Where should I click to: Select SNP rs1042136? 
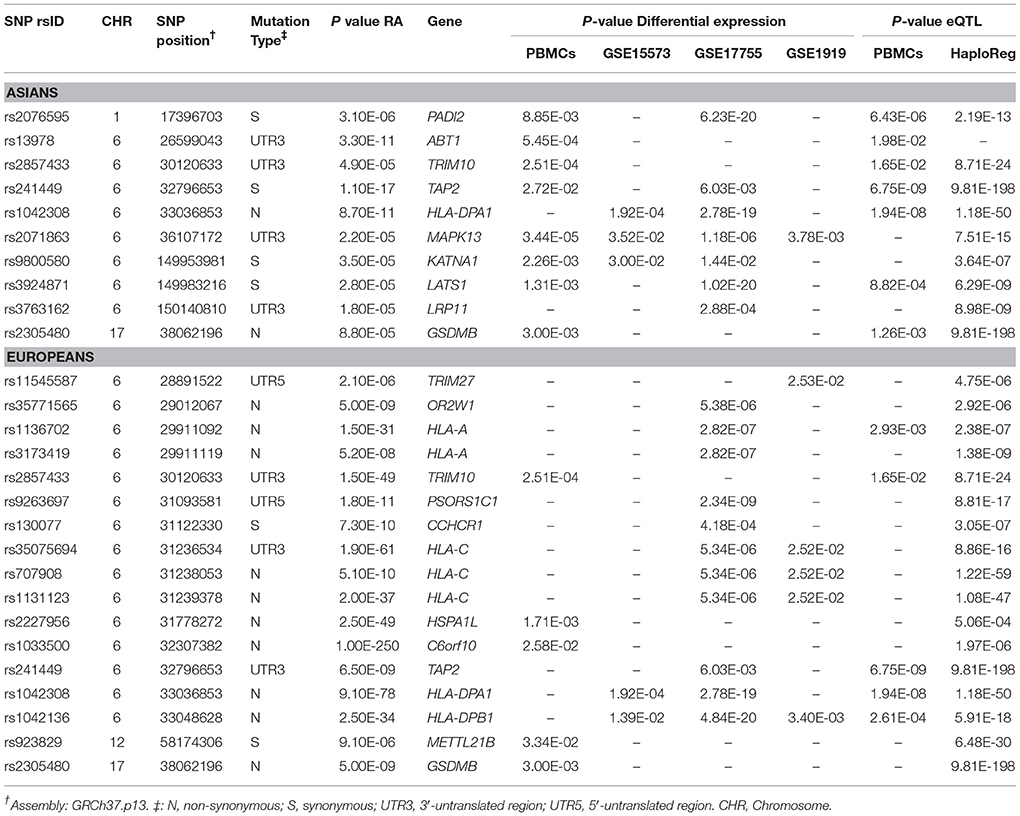pos(36,718)
